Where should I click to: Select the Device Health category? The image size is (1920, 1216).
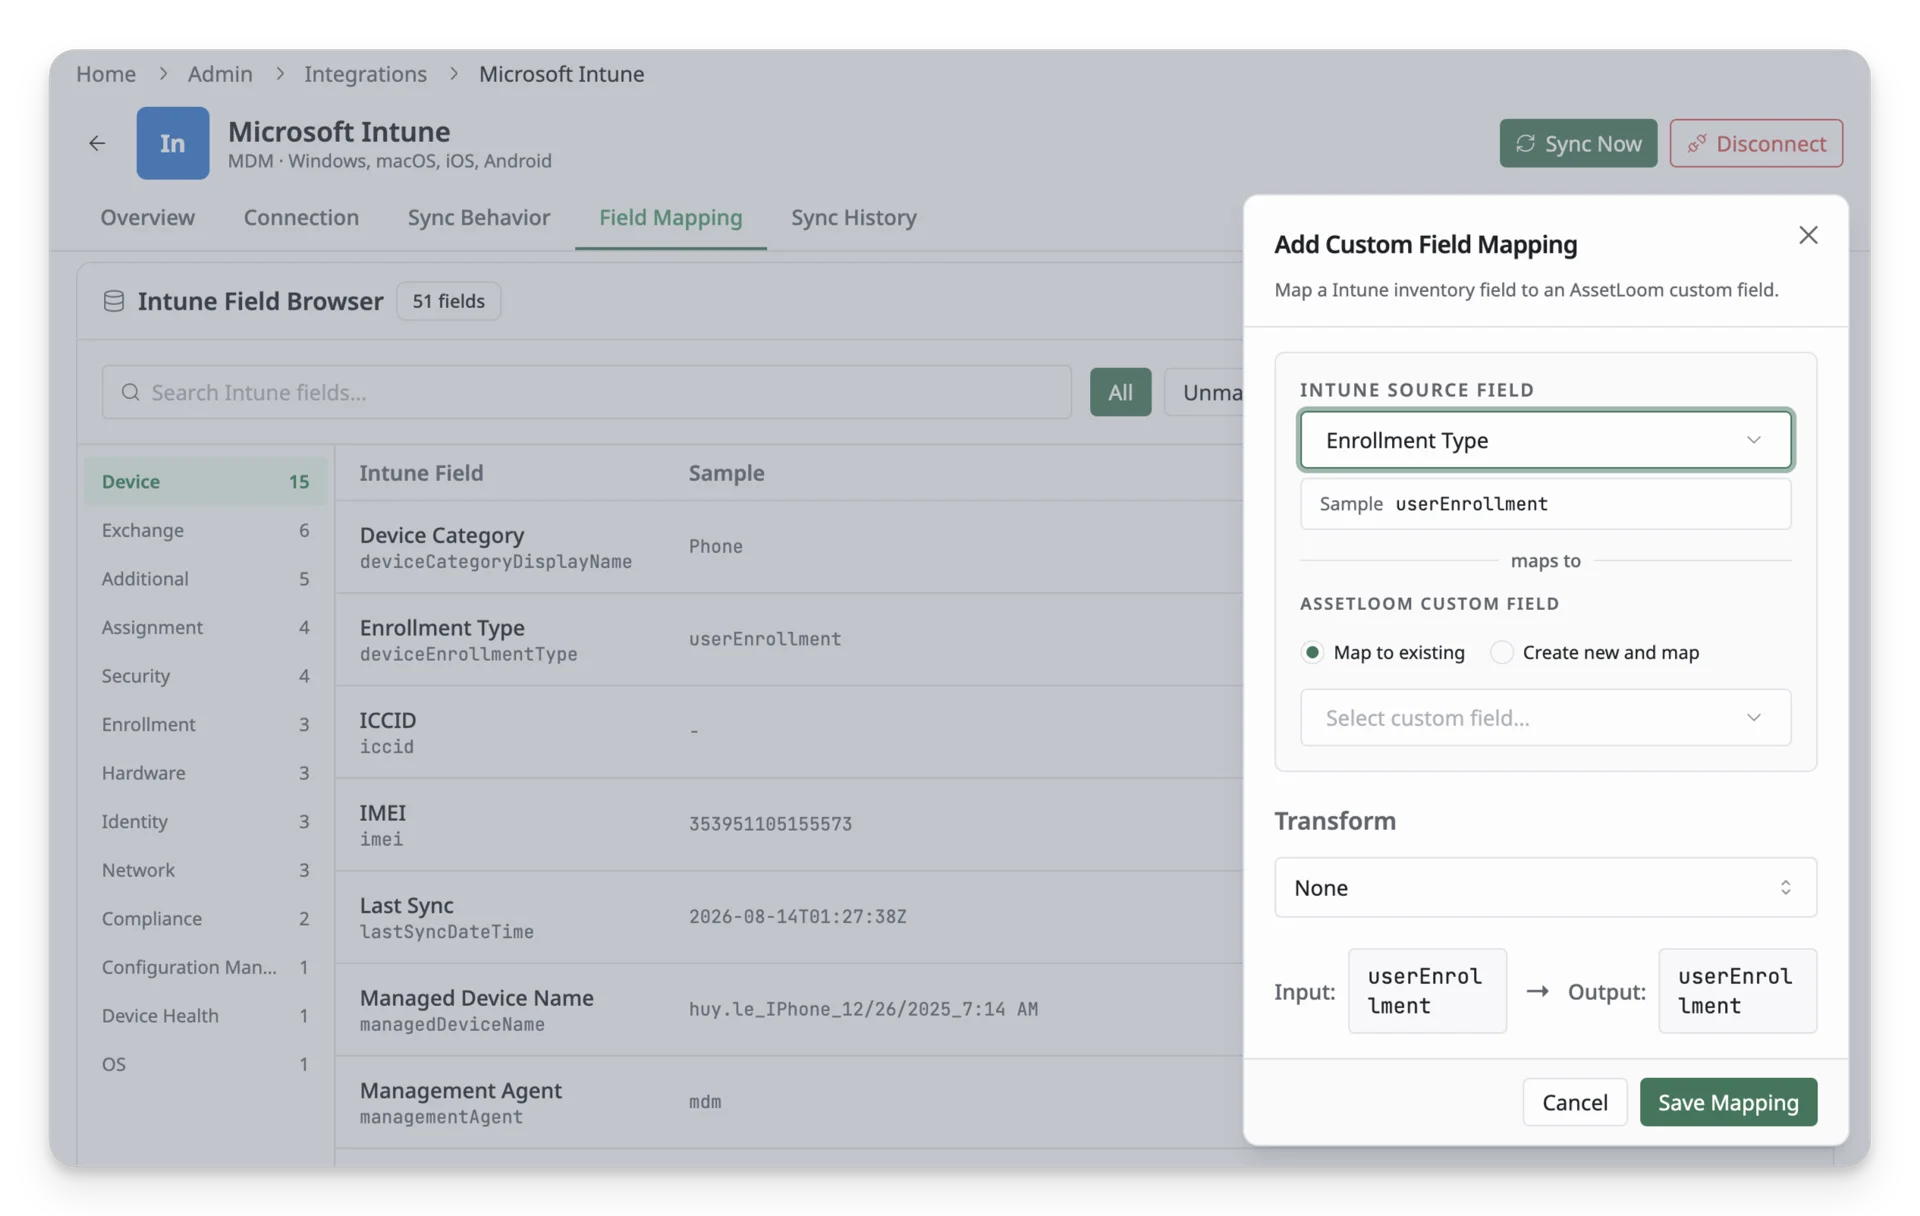pyautogui.click(x=205, y=1015)
